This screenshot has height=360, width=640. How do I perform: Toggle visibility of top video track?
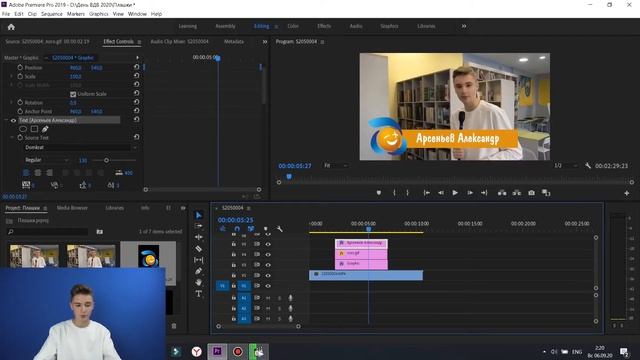[x=268, y=244]
